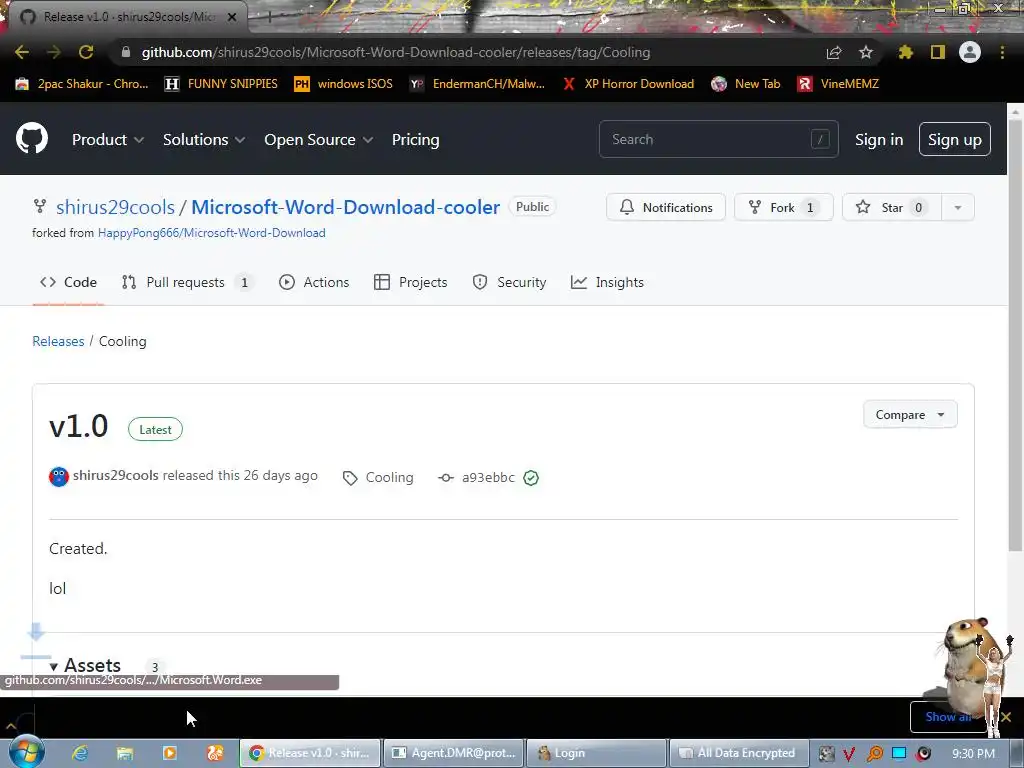Image resolution: width=1024 pixels, height=768 pixels.
Task: Open the Insights tab
Action: point(607,282)
